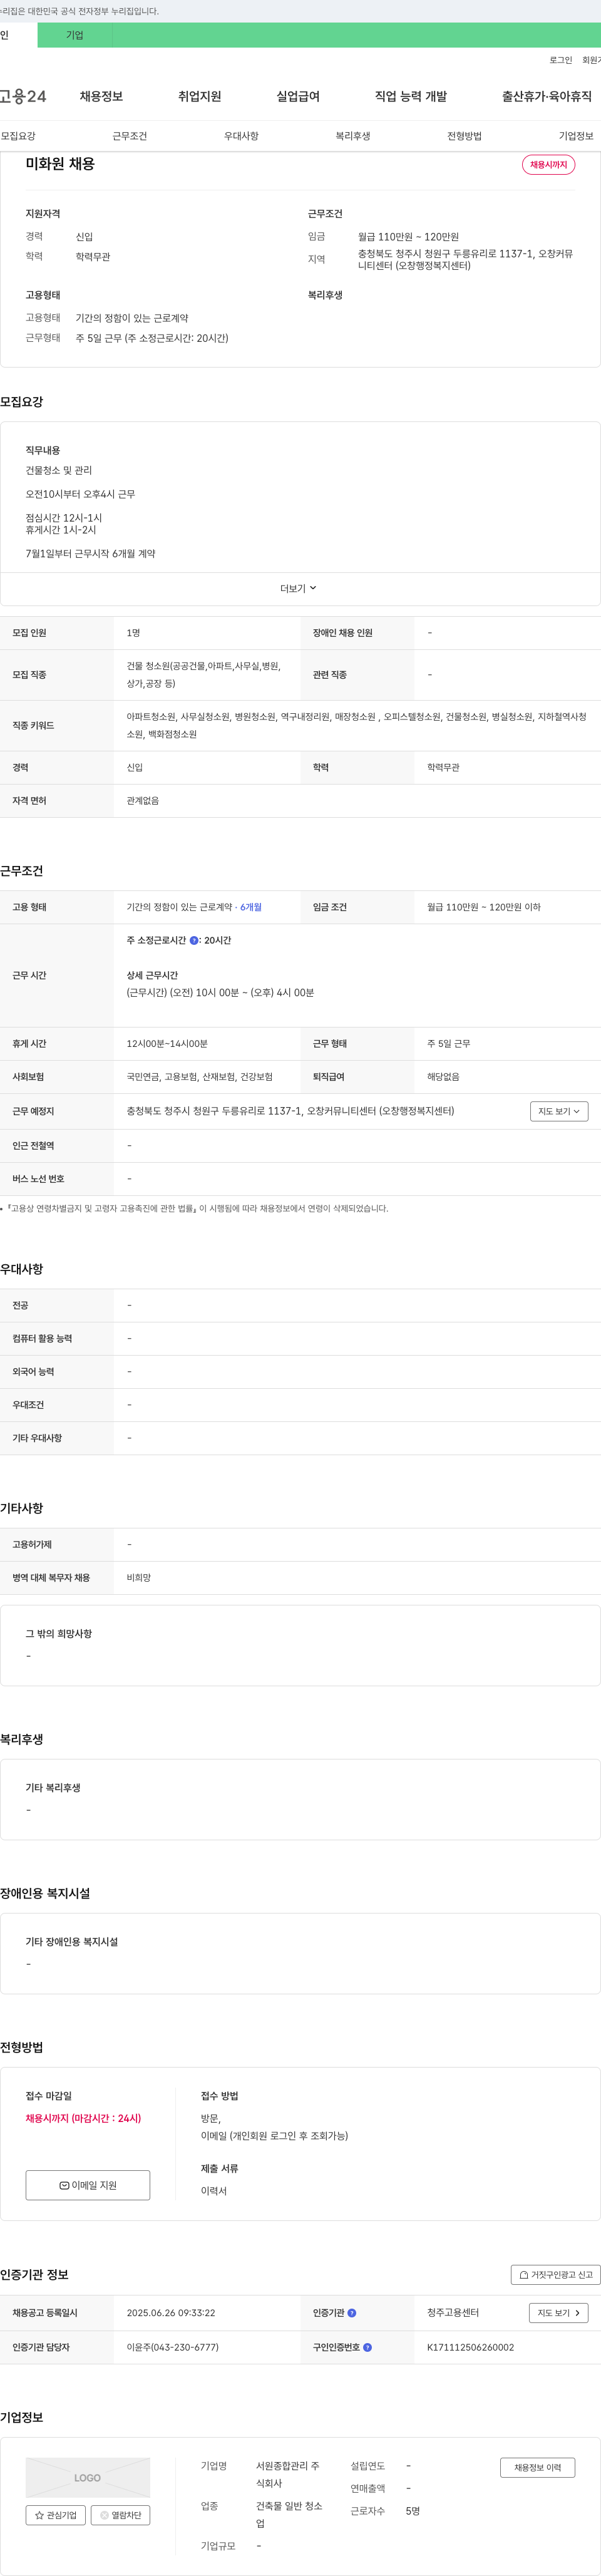
Task: Click the 고용24 site logo
Action: pyautogui.click(x=22, y=96)
